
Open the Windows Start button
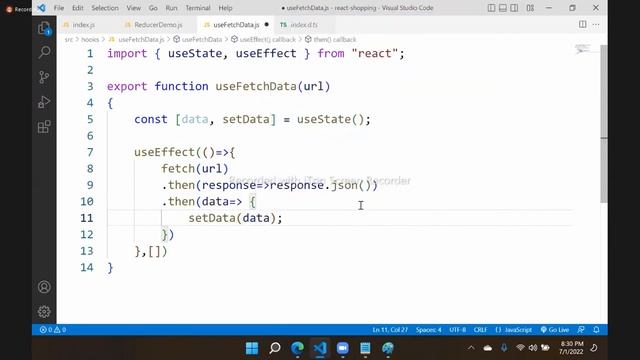pos(252,348)
